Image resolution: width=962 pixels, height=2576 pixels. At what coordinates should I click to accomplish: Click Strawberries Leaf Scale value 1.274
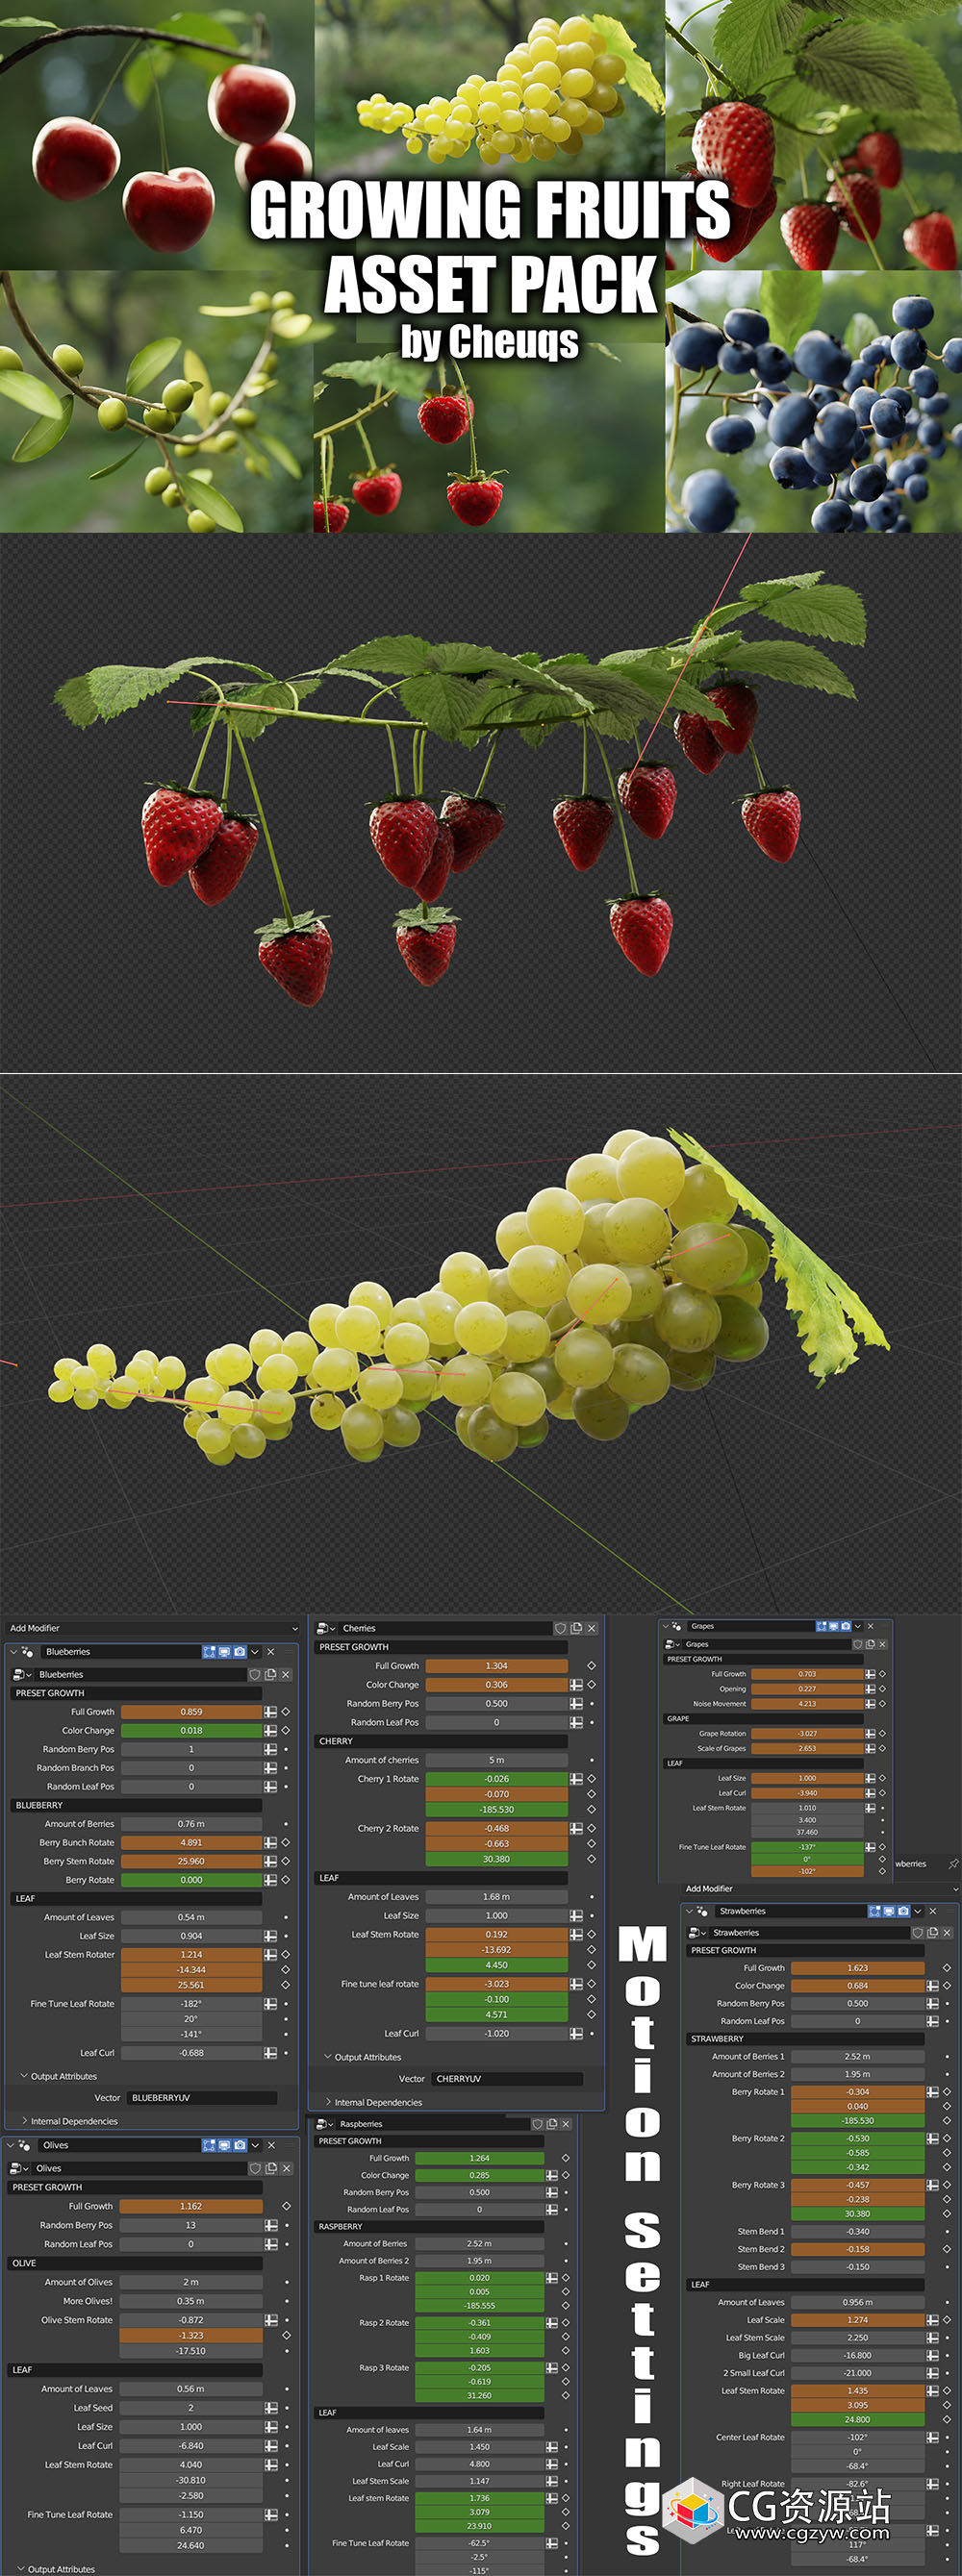point(857,2320)
